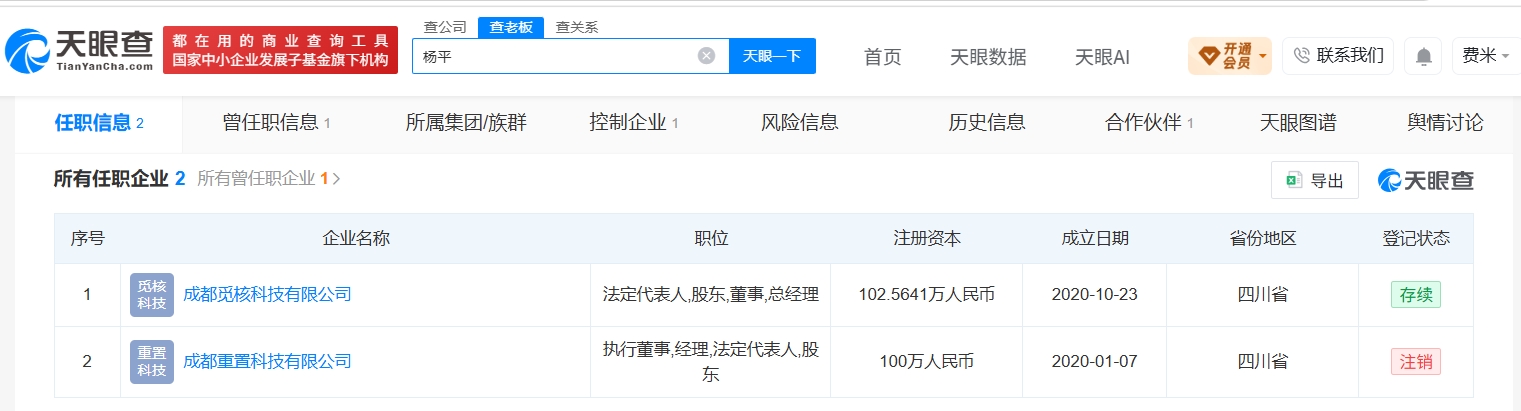Clear the search field text
Screen dimensions: 1521x411
[706, 56]
